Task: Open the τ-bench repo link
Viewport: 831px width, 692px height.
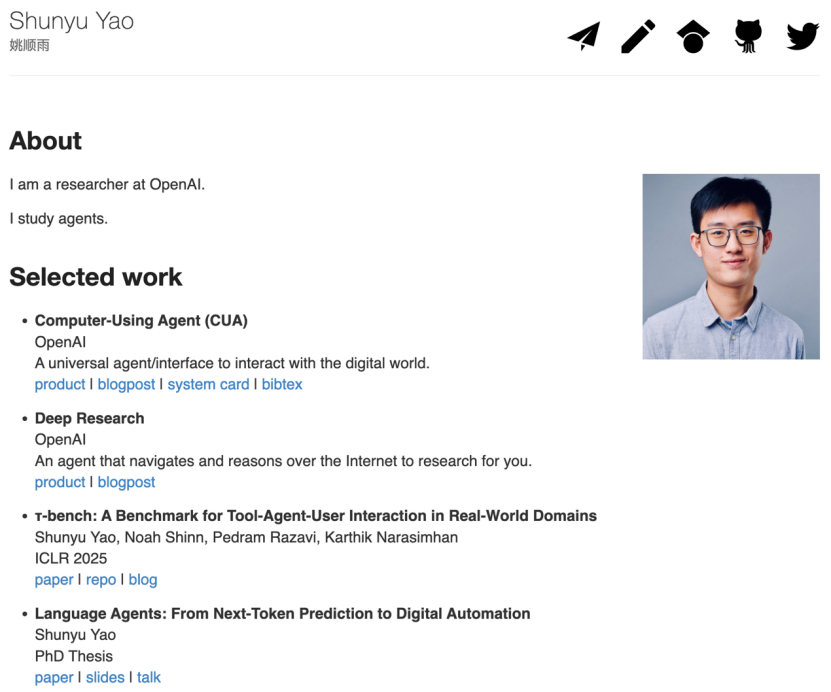Action: (x=101, y=580)
